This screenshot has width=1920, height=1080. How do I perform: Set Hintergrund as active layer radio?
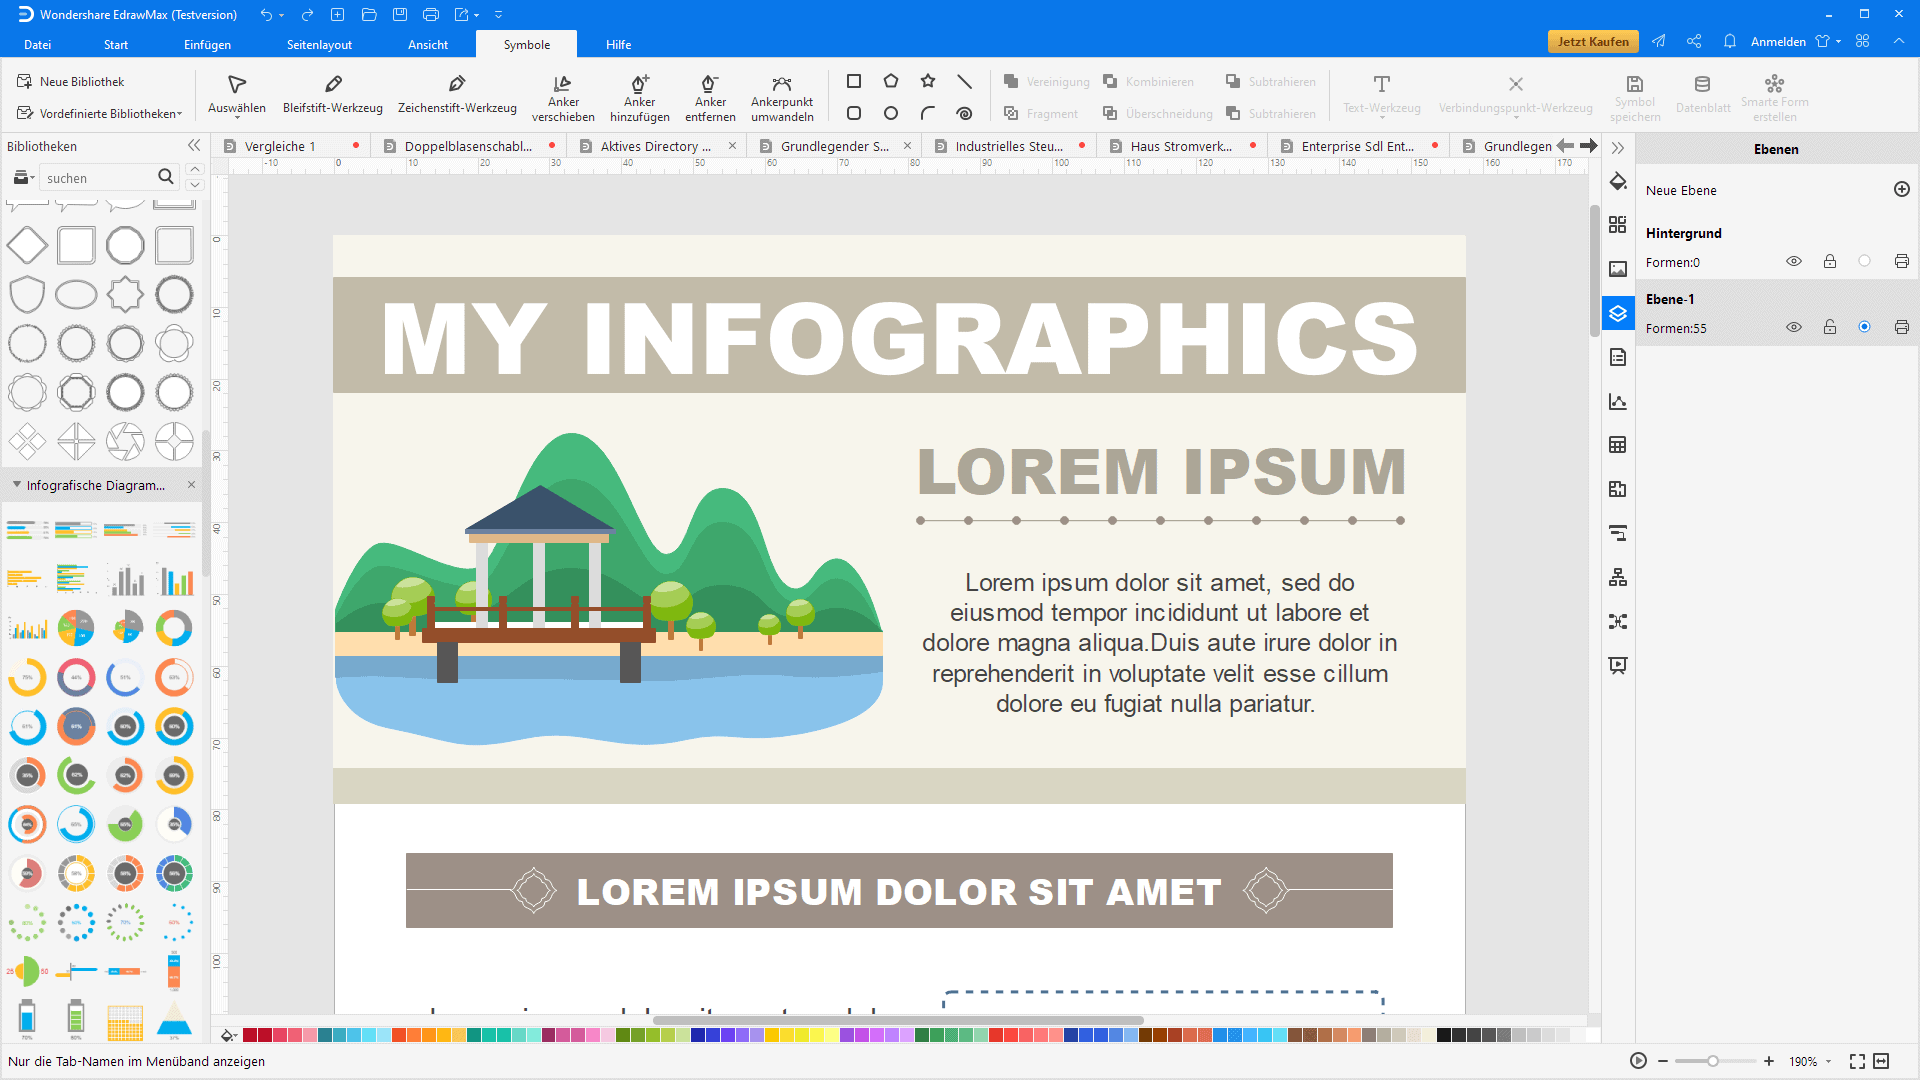pyautogui.click(x=1864, y=261)
